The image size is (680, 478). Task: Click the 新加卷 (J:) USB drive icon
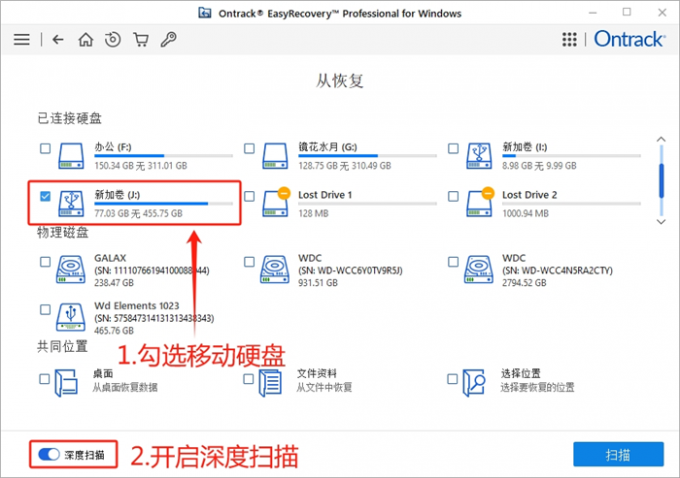71,203
